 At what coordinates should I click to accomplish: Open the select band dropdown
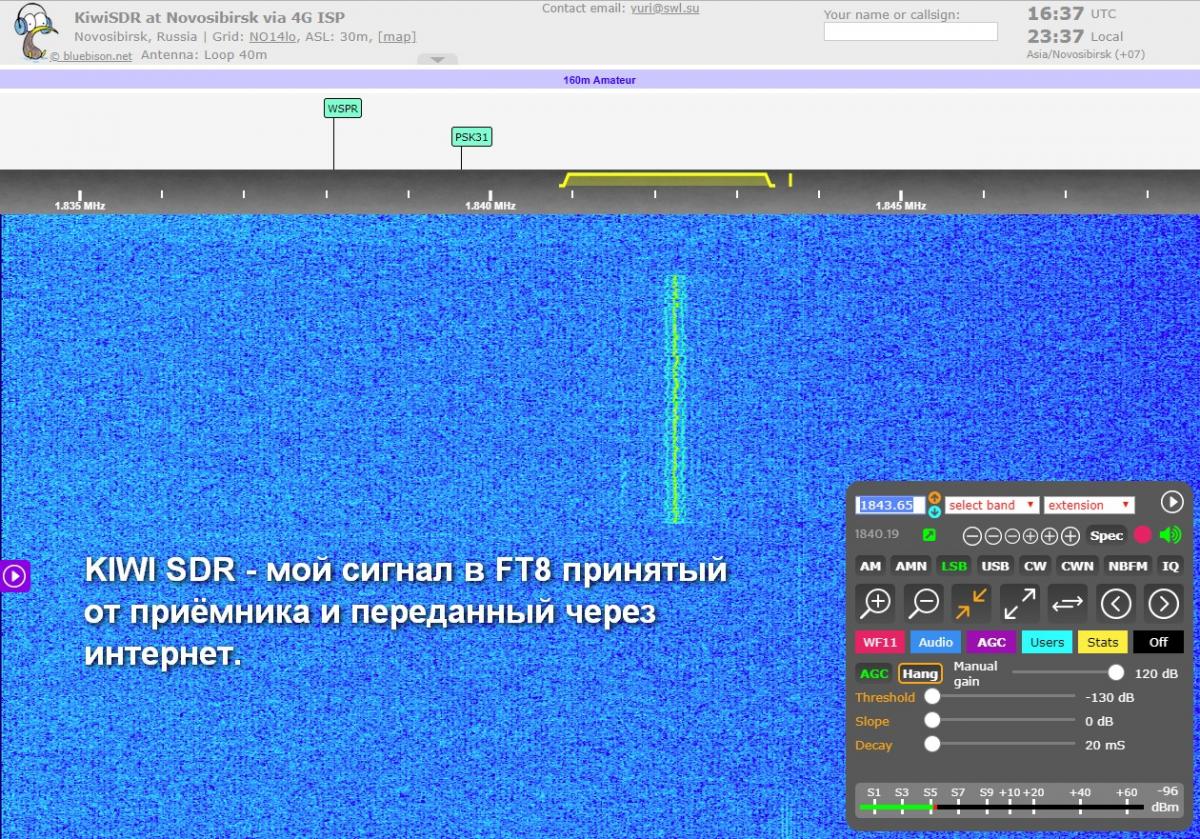click(x=992, y=505)
